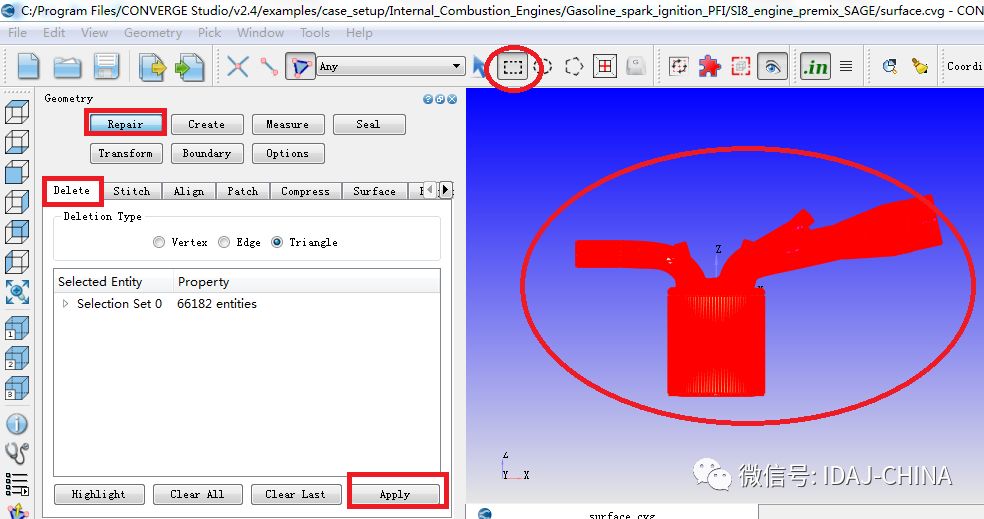Open the Geometry menu
Screen dimensions: 984x519
(152, 33)
